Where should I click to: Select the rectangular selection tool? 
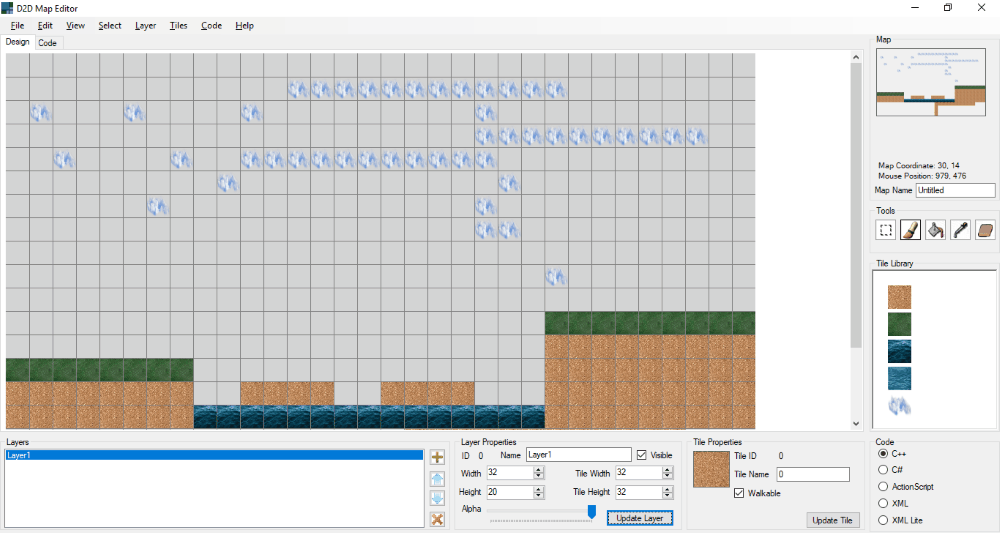click(x=885, y=230)
